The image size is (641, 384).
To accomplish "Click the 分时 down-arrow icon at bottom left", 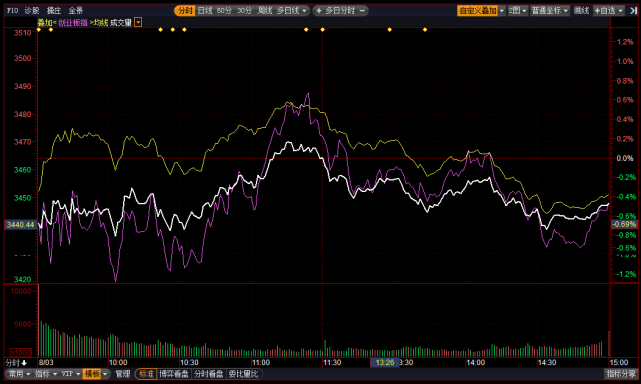I will pos(24,363).
